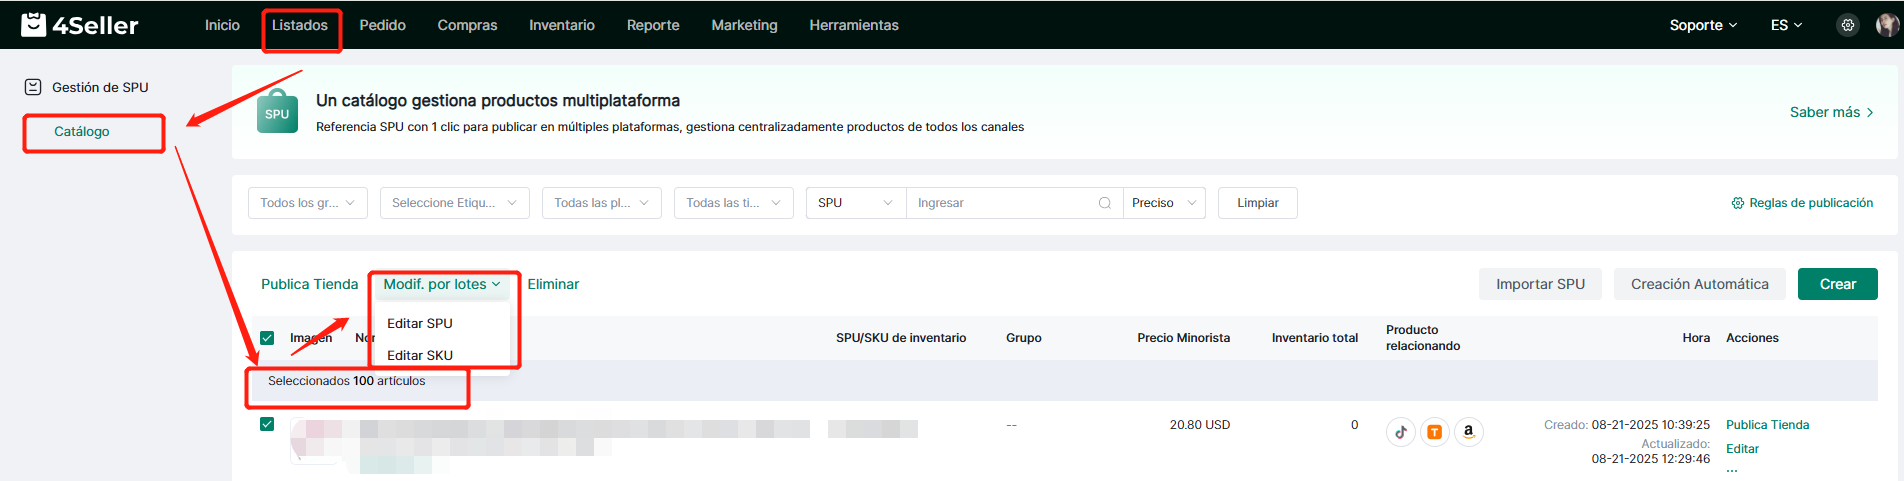
Task: Choose Editar SKU from the menu
Action: click(420, 355)
